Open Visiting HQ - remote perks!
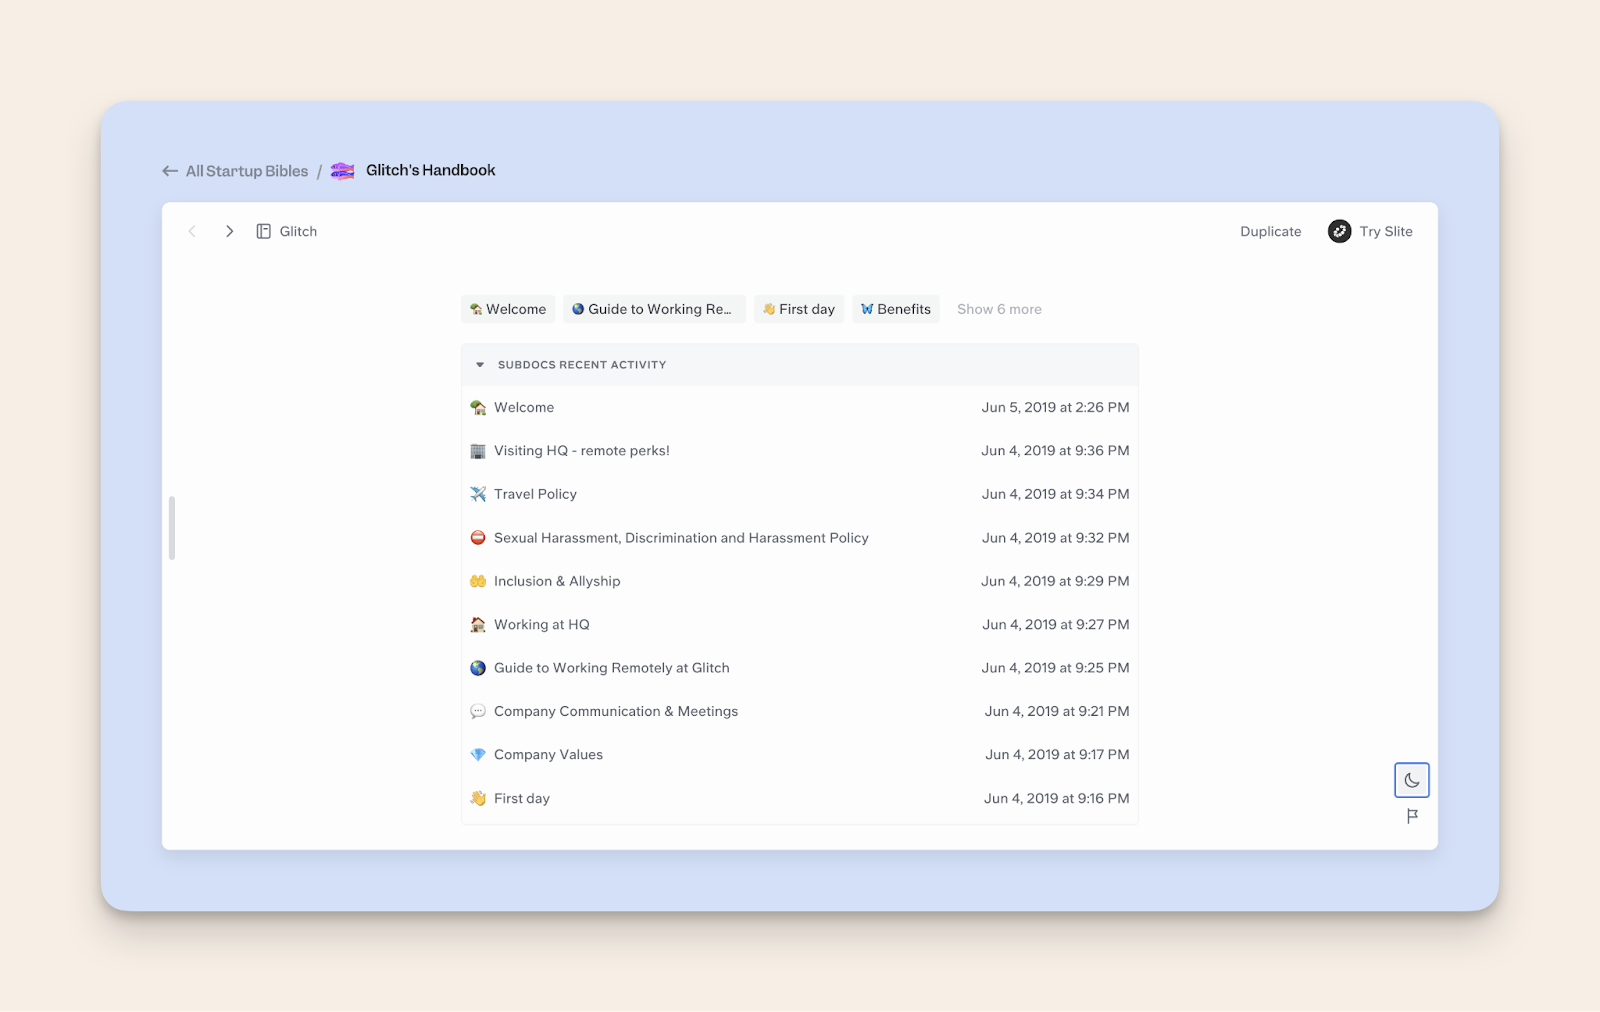Image resolution: width=1600 pixels, height=1012 pixels. coord(800,451)
